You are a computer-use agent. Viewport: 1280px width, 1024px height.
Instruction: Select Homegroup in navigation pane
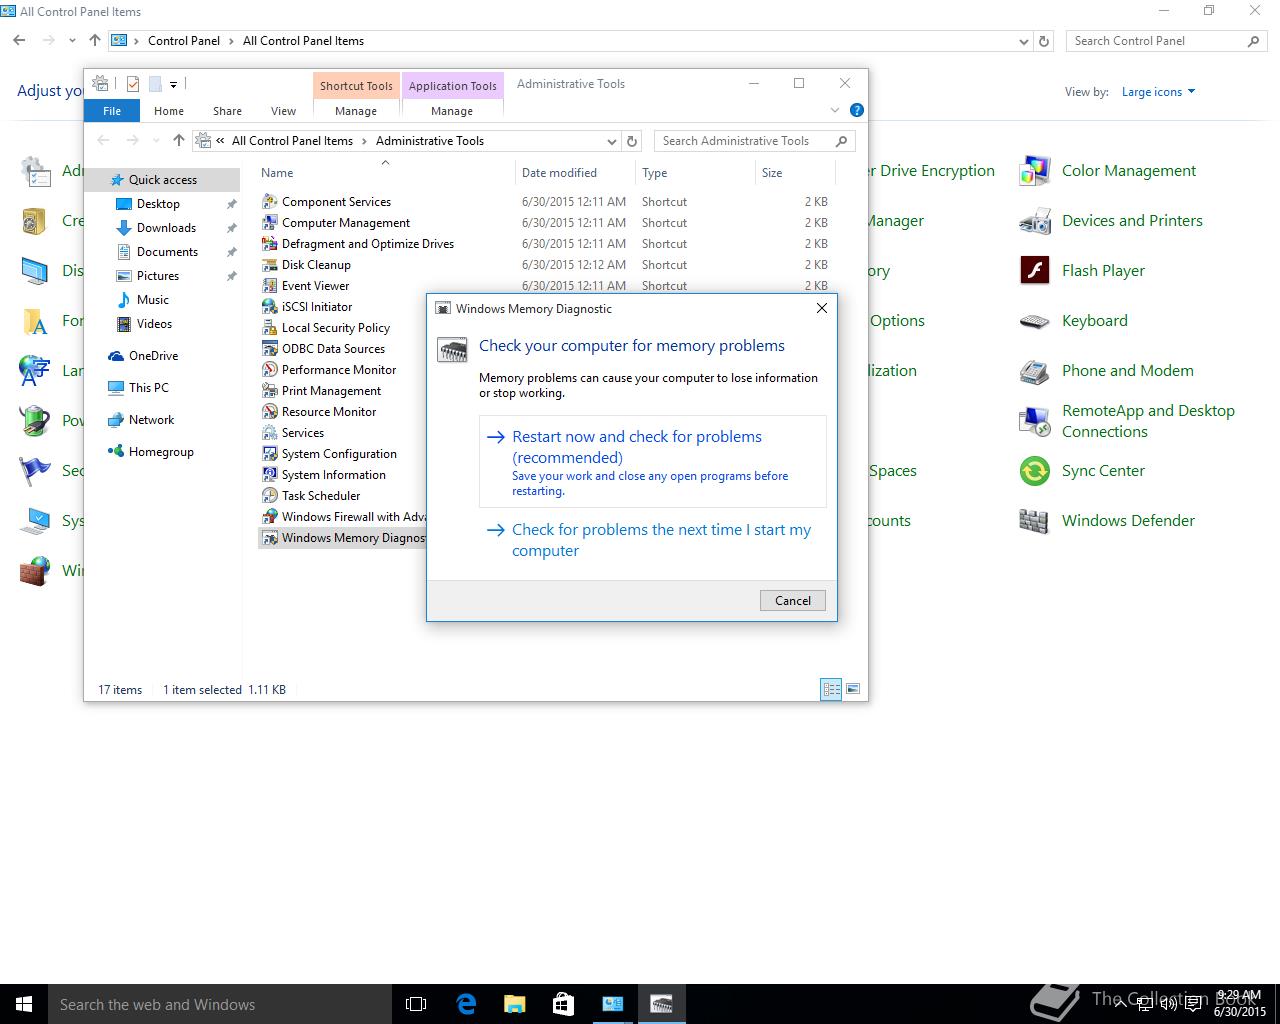coord(161,452)
